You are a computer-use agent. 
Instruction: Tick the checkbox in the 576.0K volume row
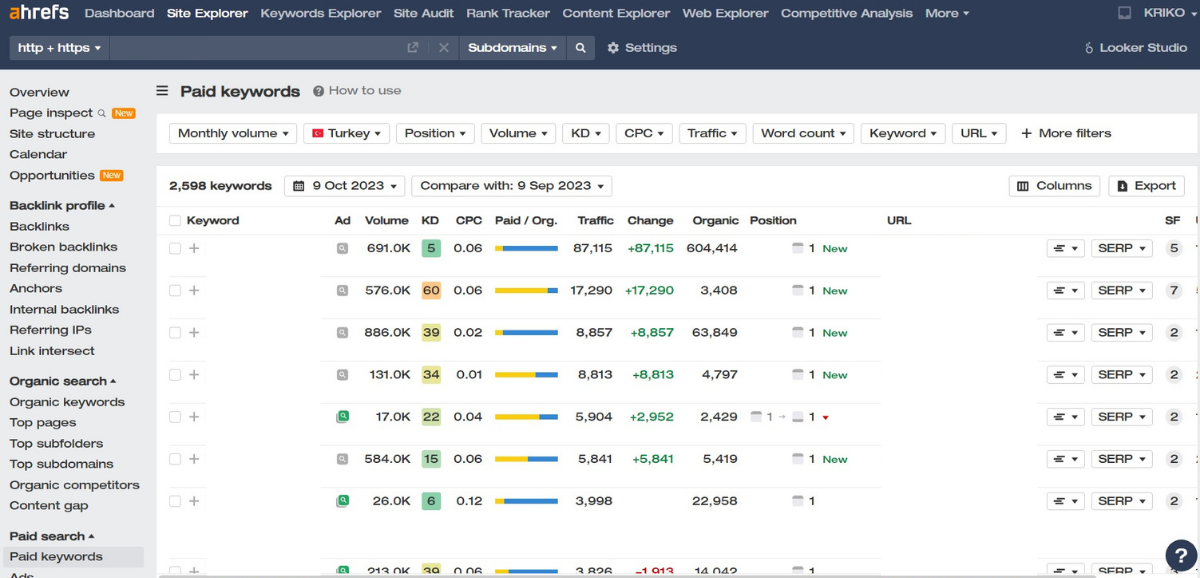coord(175,291)
